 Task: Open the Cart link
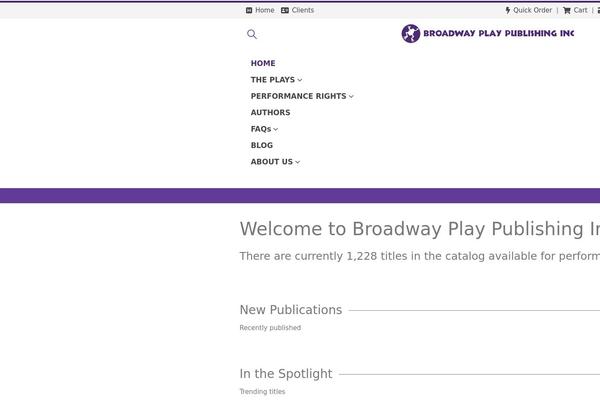(x=580, y=10)
